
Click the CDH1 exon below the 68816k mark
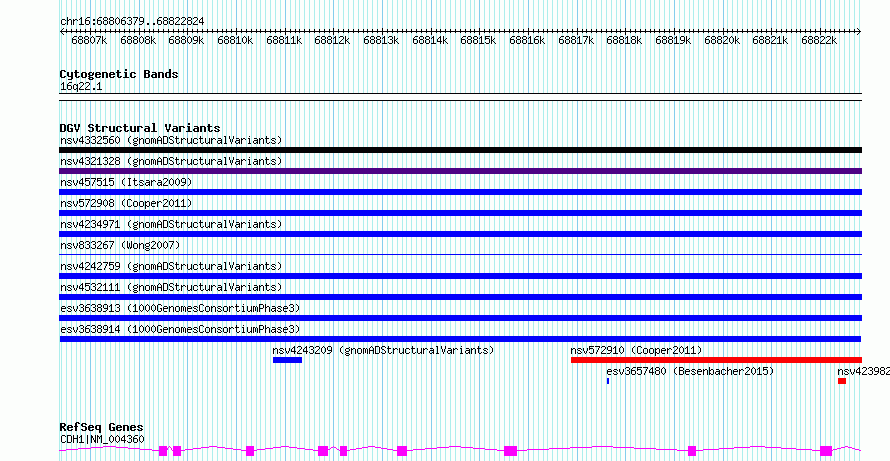tap(511, 451)
